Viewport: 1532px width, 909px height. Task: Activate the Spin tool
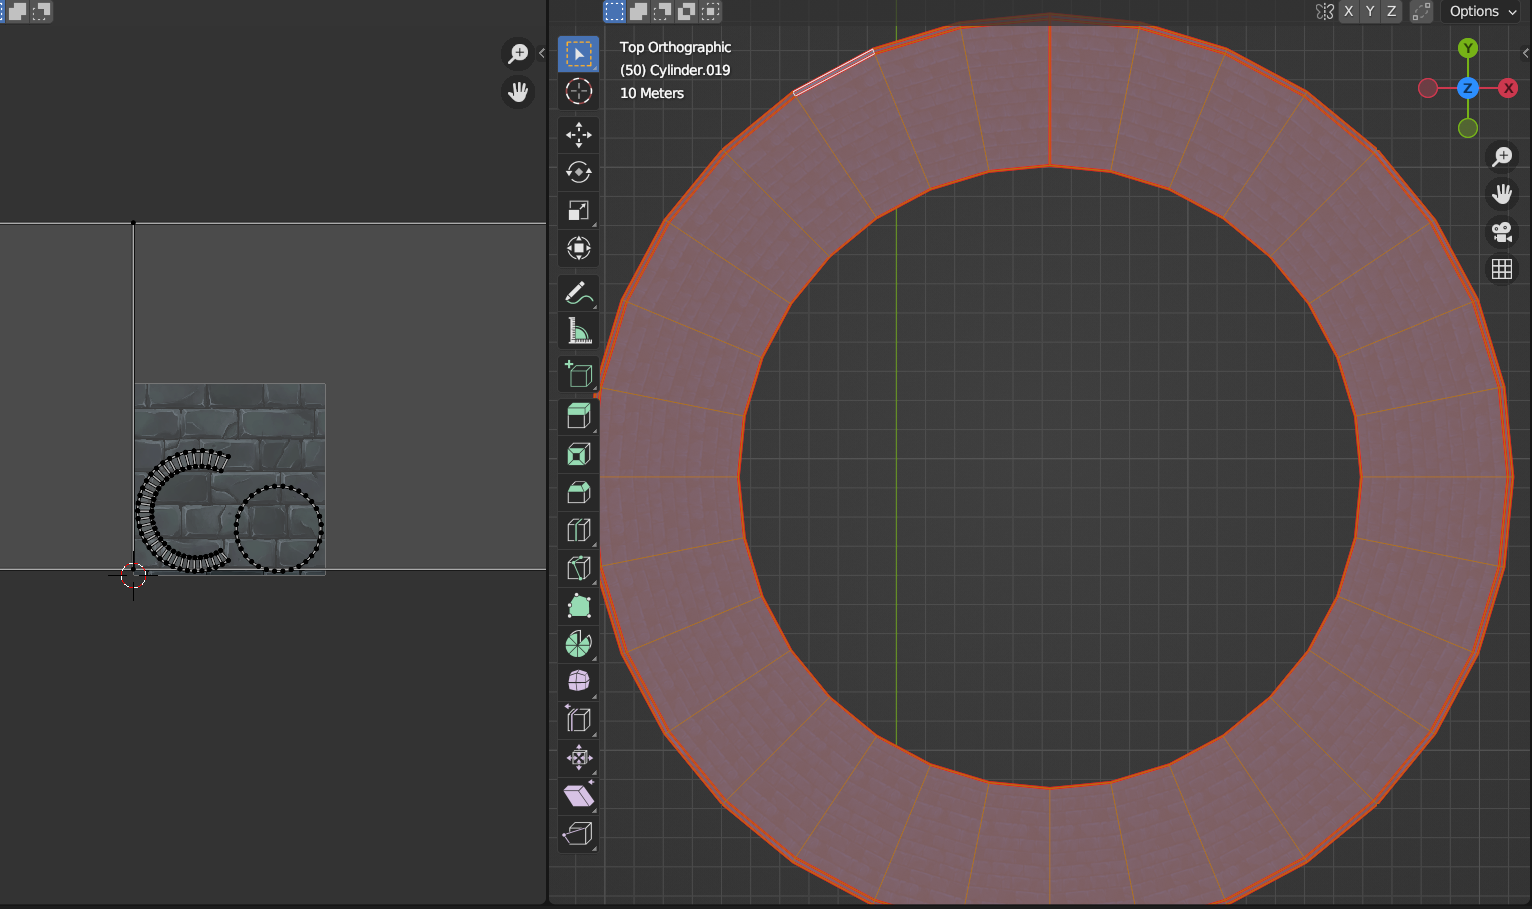coord(578,645)
